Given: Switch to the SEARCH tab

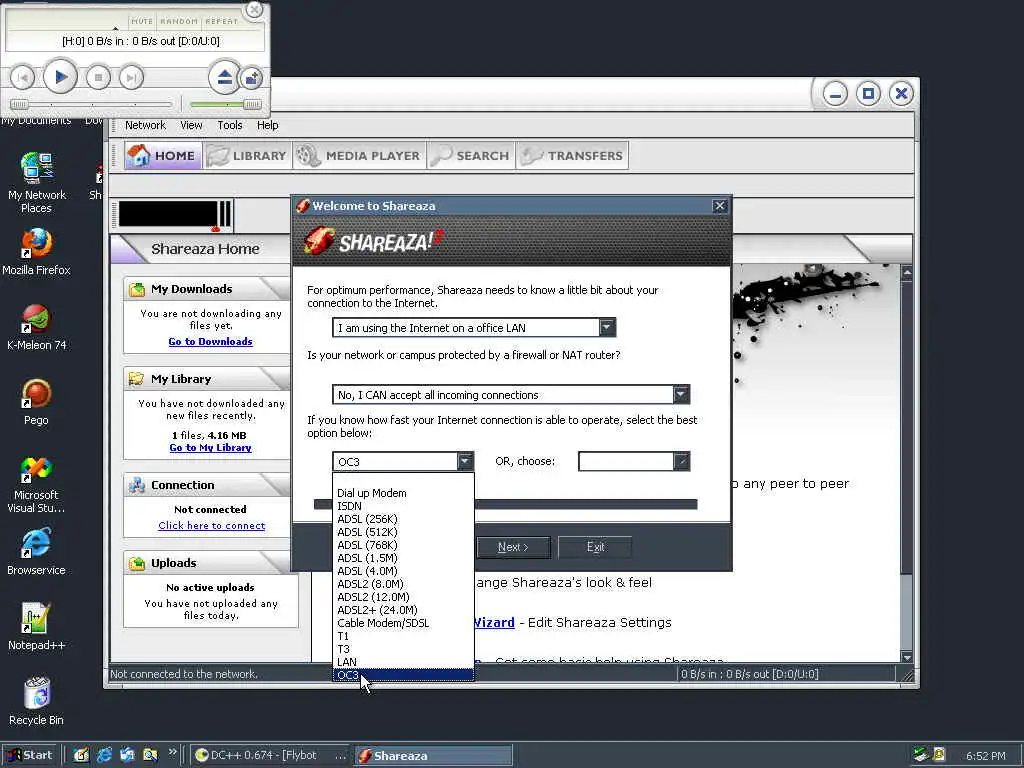Looking at the screenshot, I should (471, 155).
